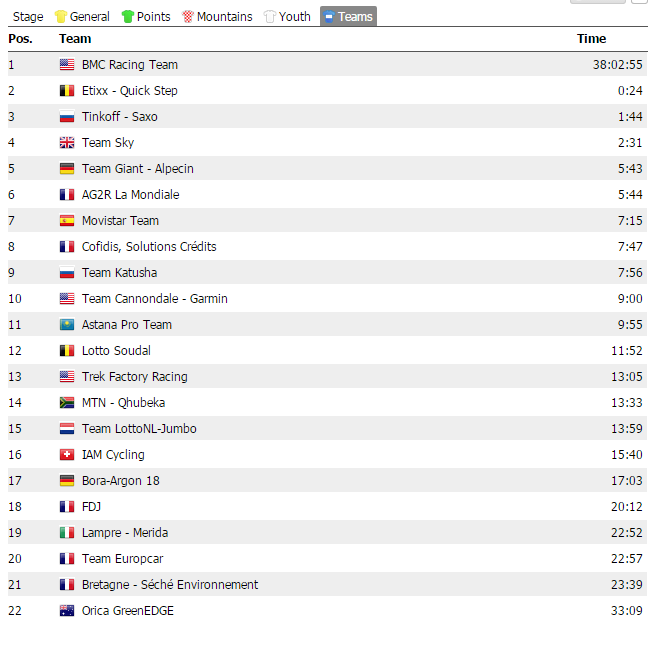
Task: Click the US flag beside BMC Racing Team
Action: 67,65
